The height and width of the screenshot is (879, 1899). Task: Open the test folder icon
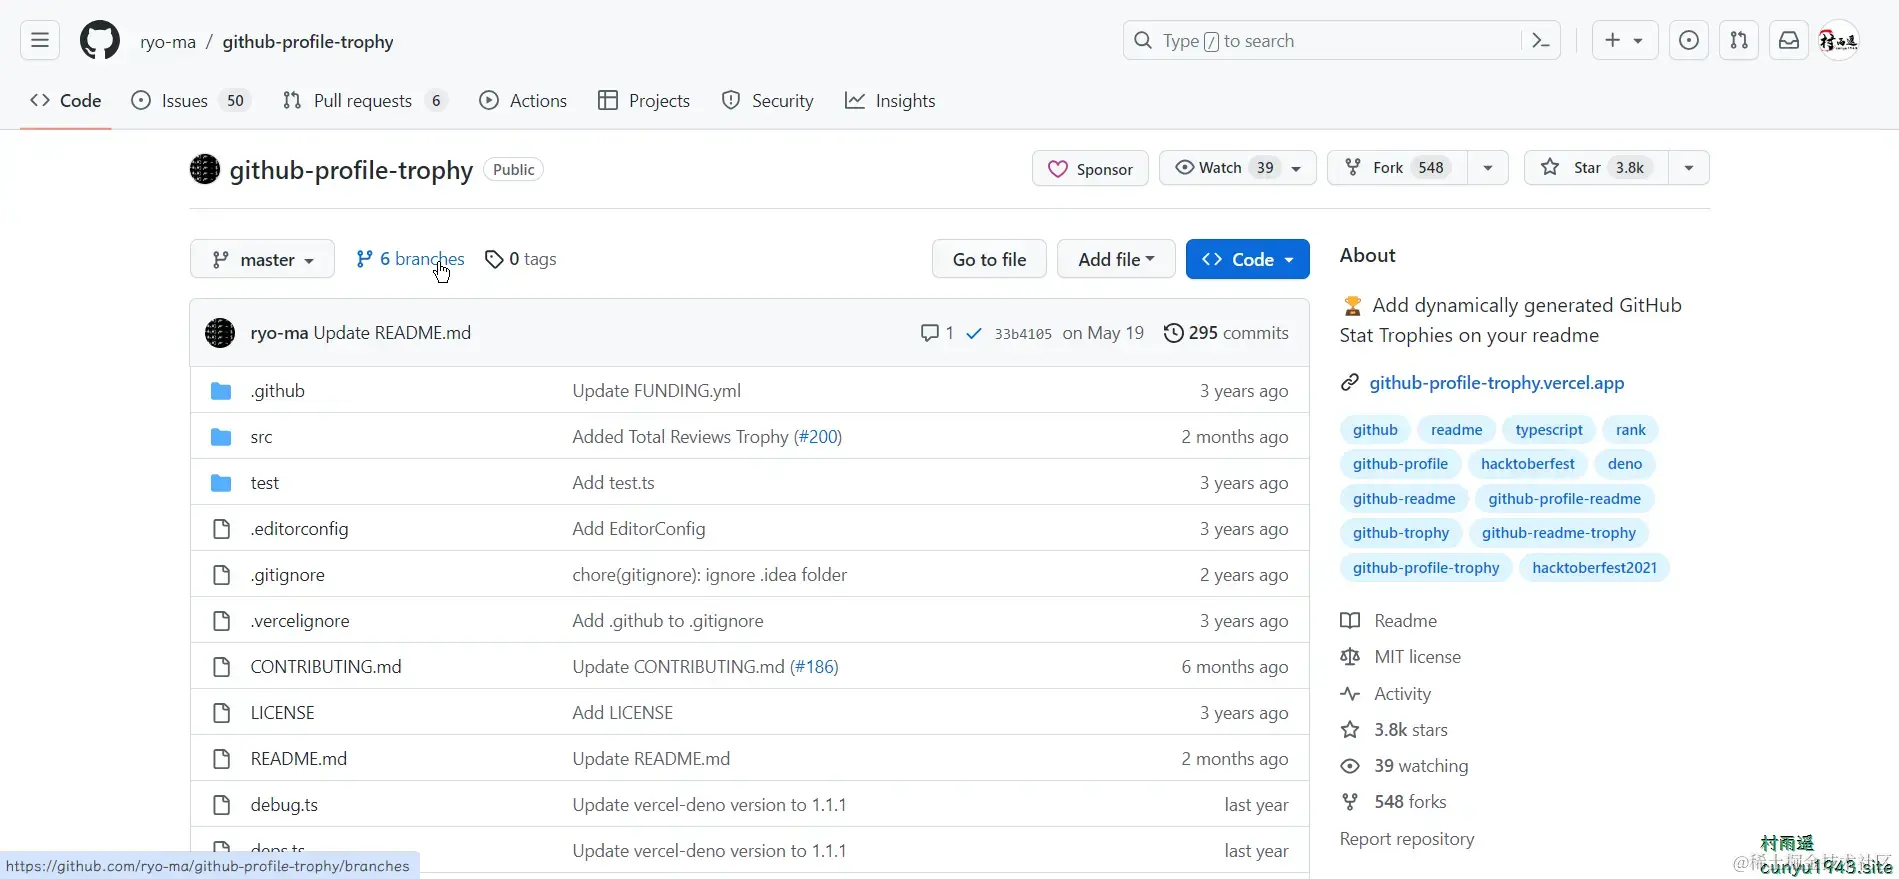(x=221, y=483)
